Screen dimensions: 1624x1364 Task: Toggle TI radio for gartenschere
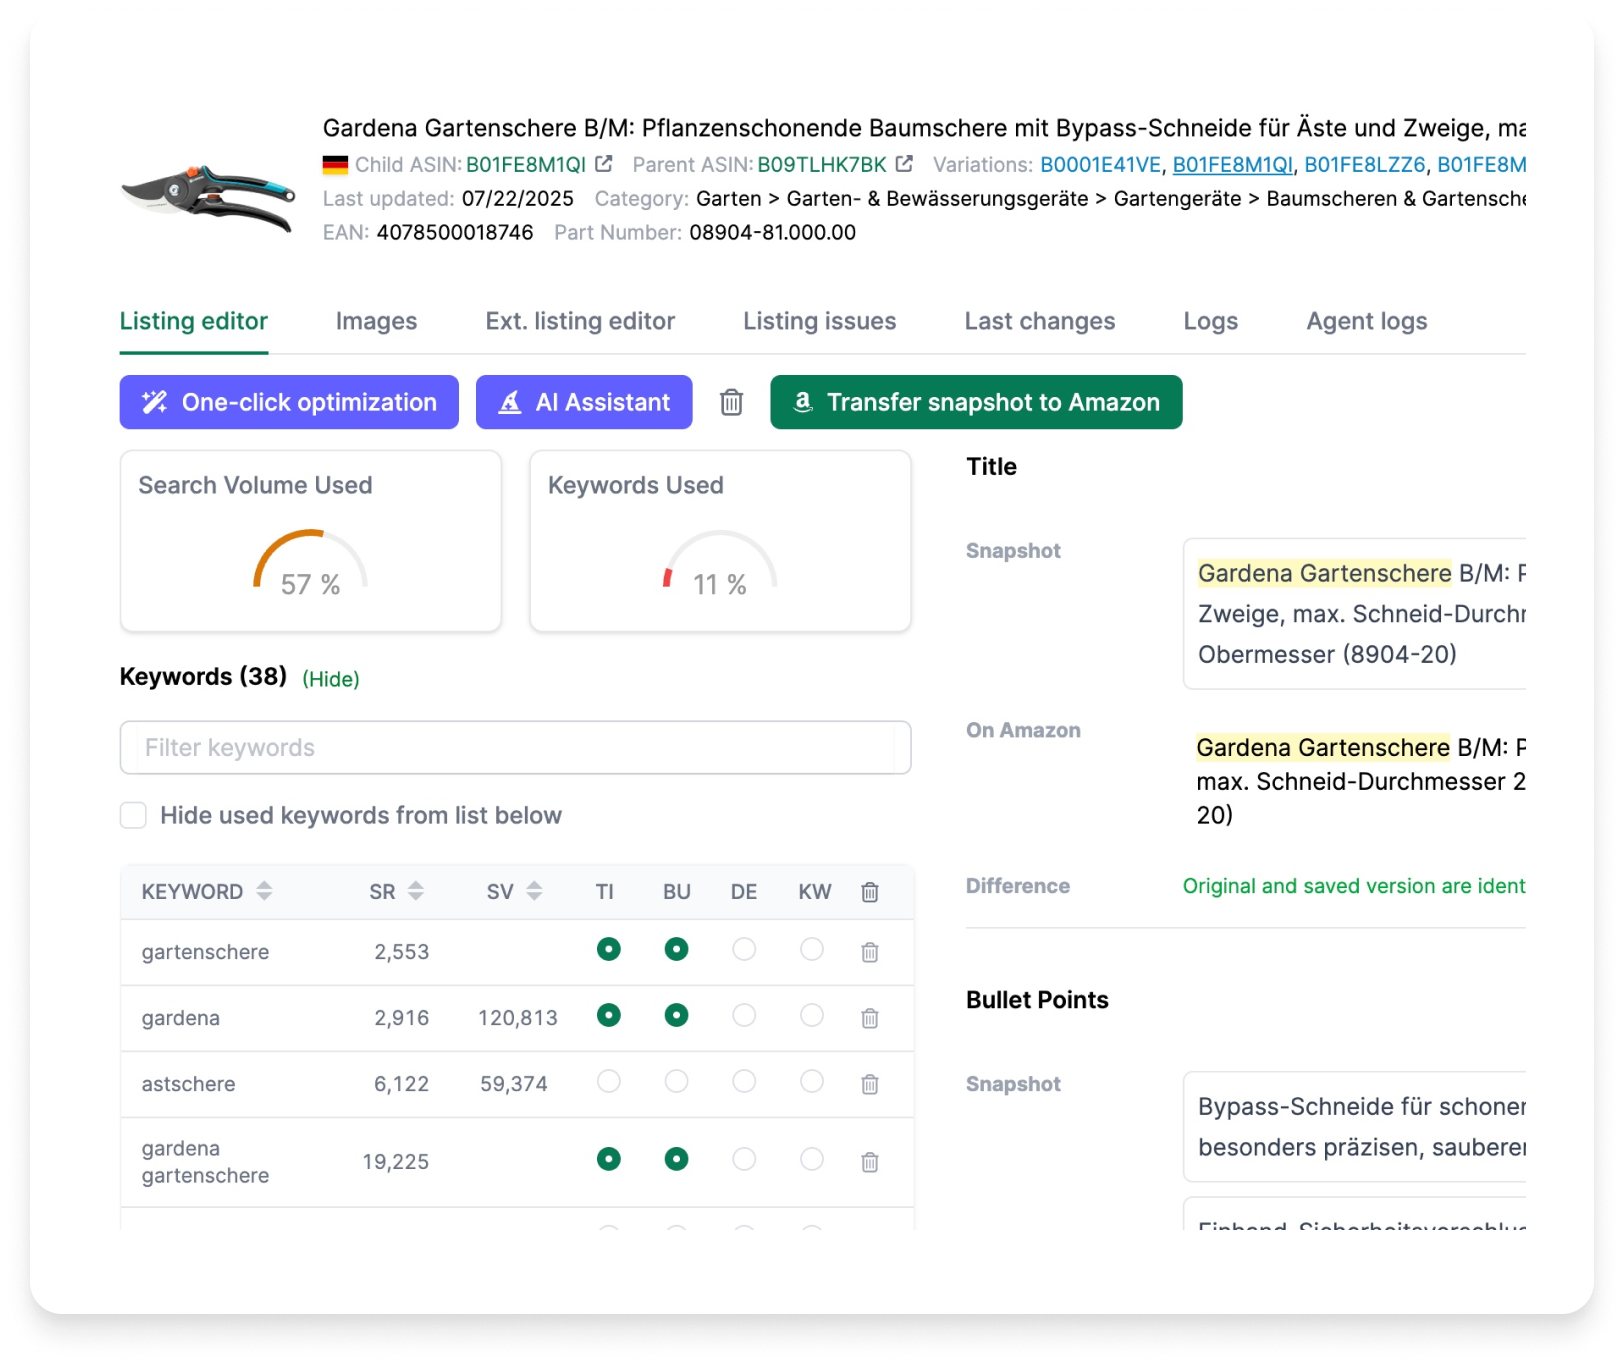pos(609,949)
